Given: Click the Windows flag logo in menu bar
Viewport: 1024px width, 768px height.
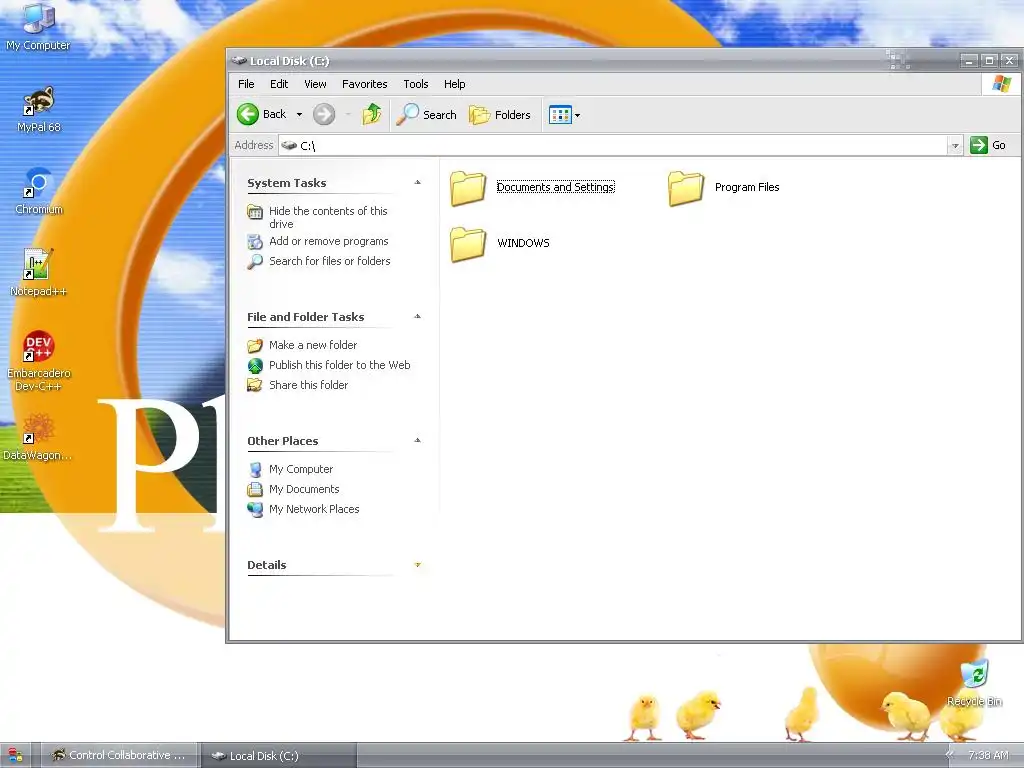Looking at the screenshot, I should point(1001,84).
